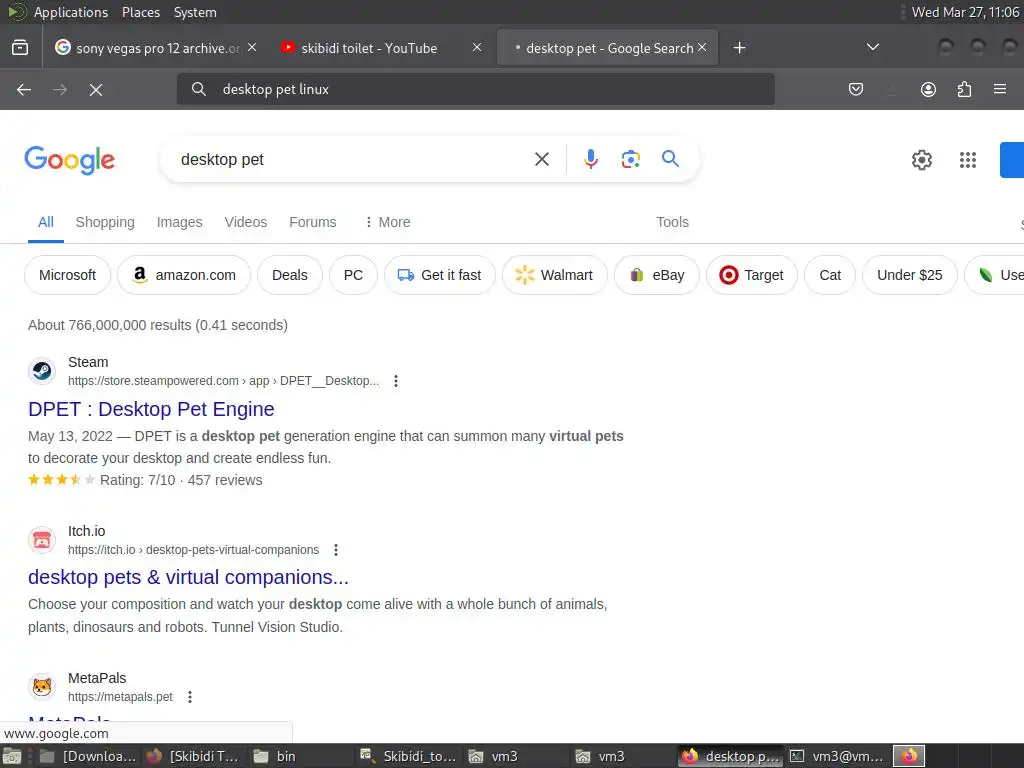The width and height of the screenshot is (1024, 768).
Task: Apply the eBay filter chip
Action: [x=657, y=275]
